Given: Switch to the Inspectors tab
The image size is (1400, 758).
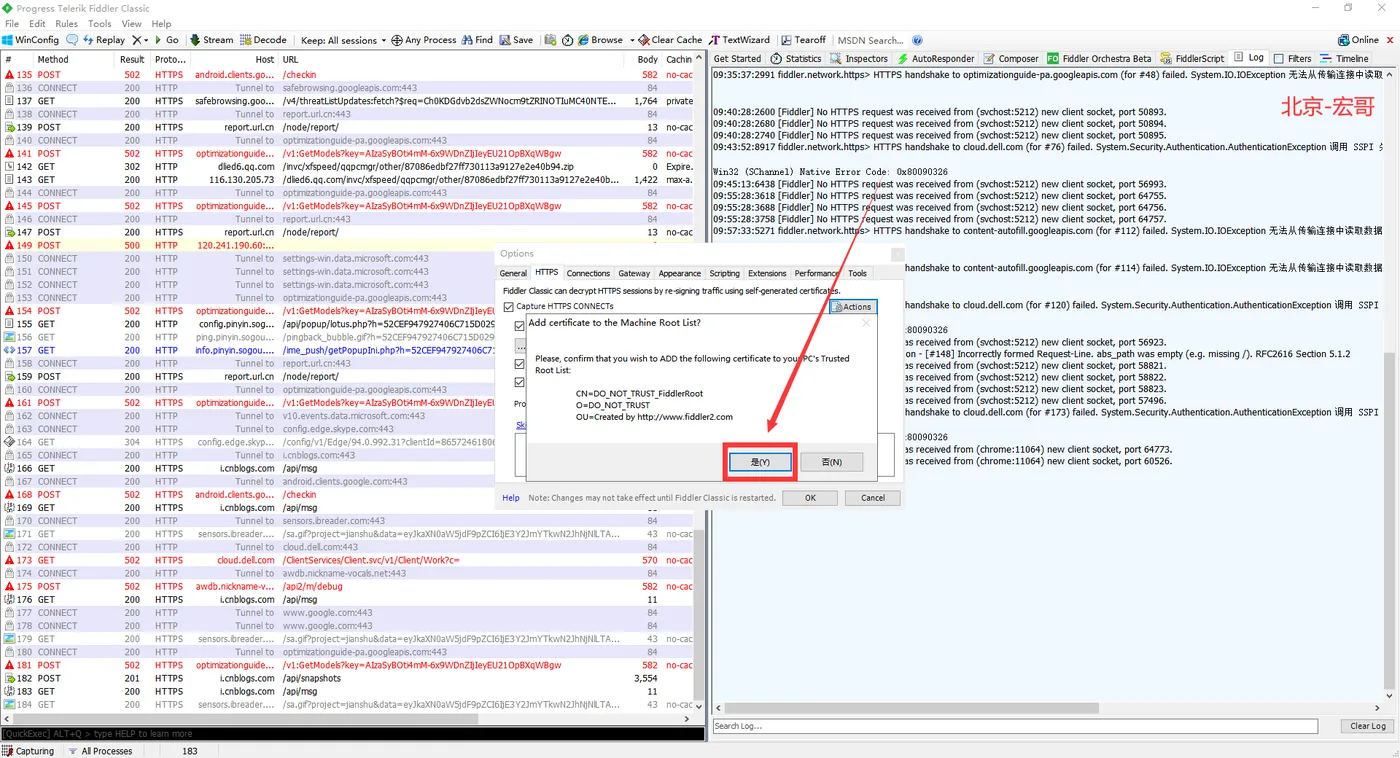Looking at the screenshot, I should tap(859, 59).
